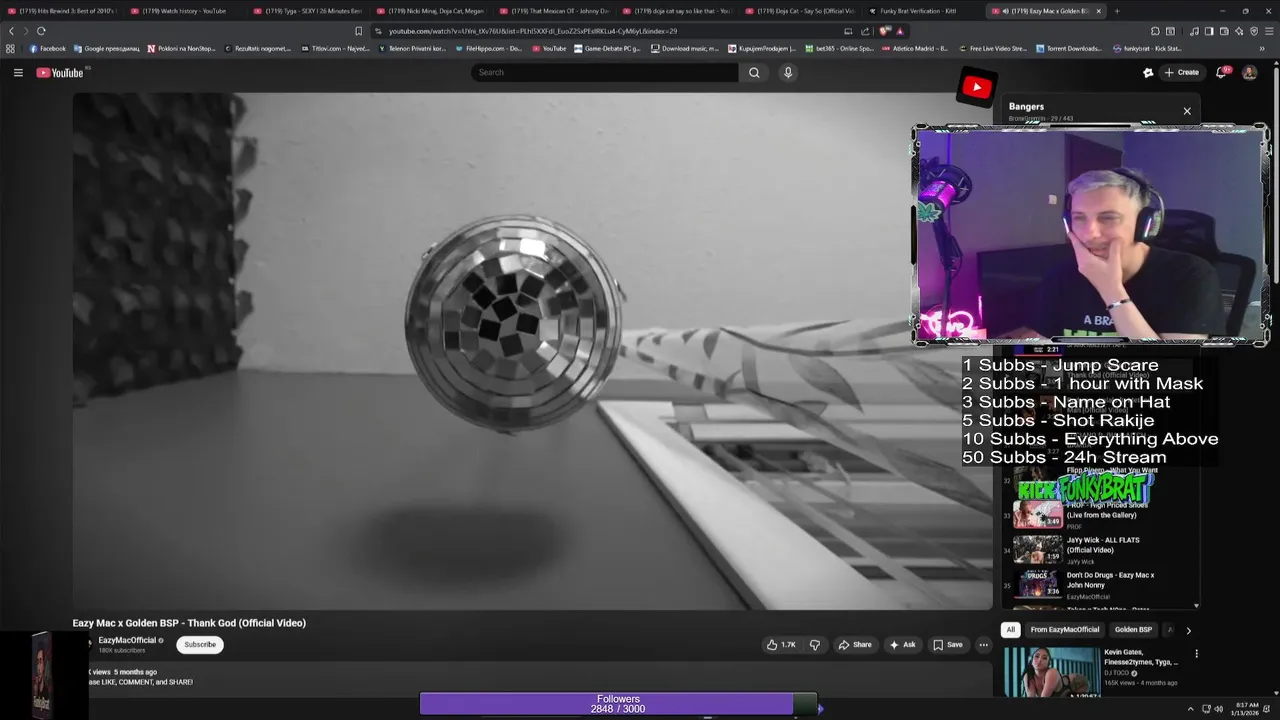Click the browser address bar URL

coord(532,31)
